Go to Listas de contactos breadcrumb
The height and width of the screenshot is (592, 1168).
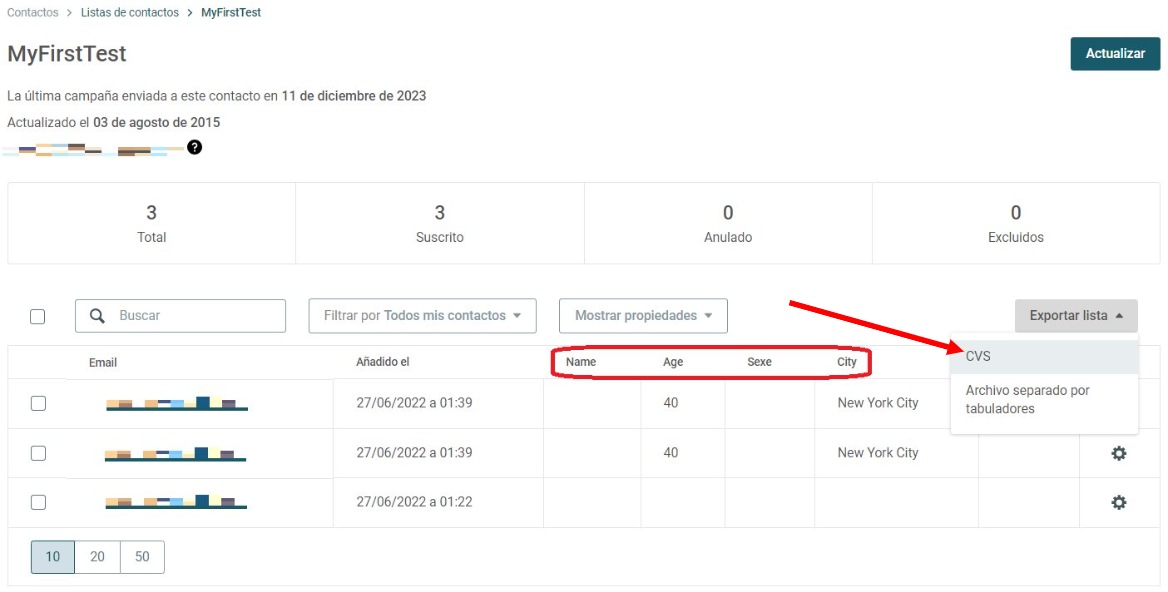130,13
